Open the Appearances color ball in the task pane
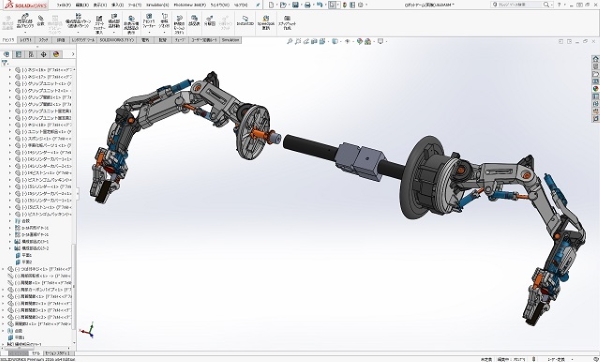 point(595,89)
